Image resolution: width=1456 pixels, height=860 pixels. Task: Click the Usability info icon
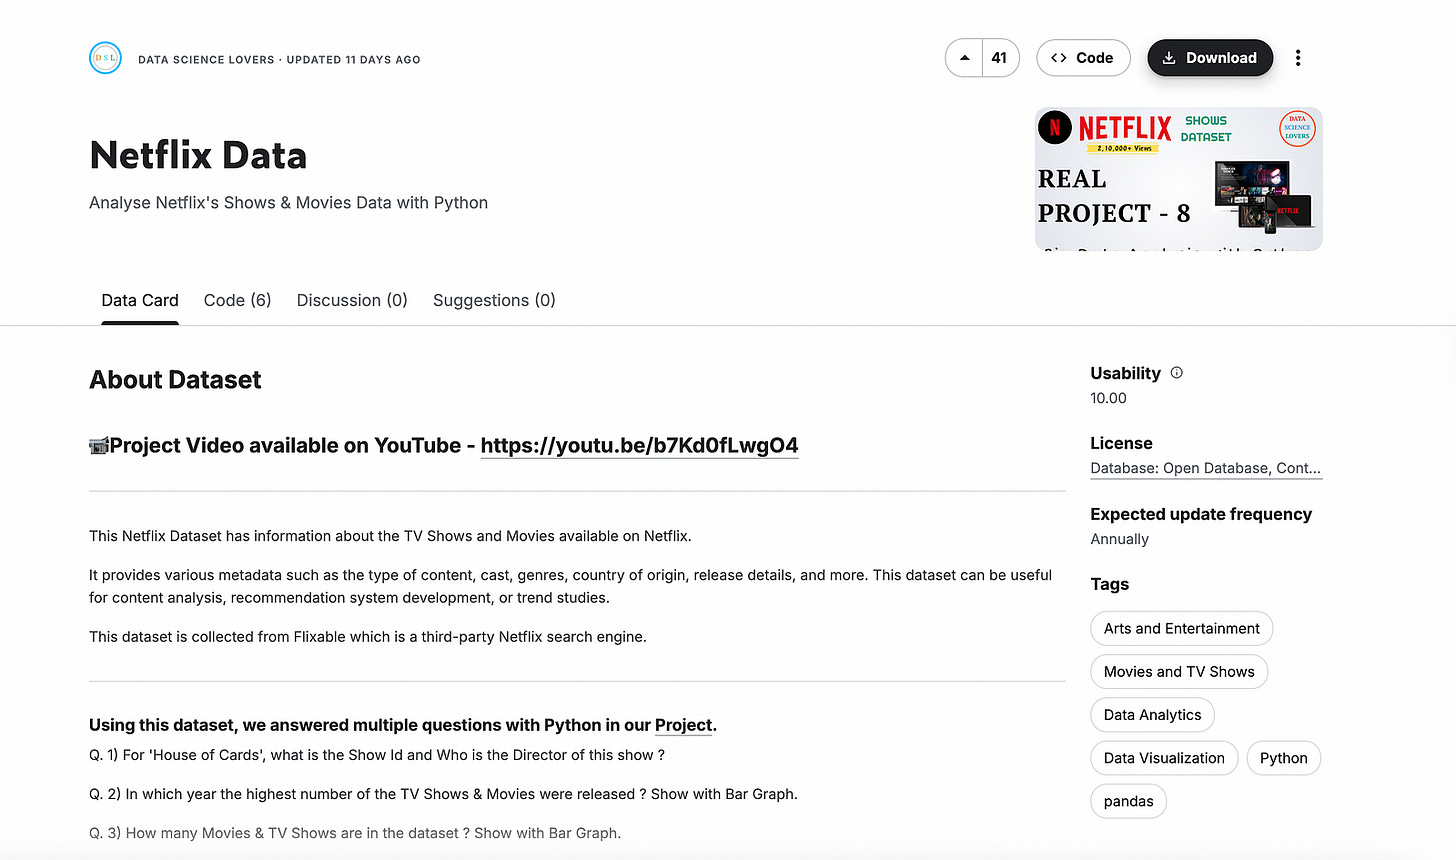pyautogui.click(x=1177, y=373)
